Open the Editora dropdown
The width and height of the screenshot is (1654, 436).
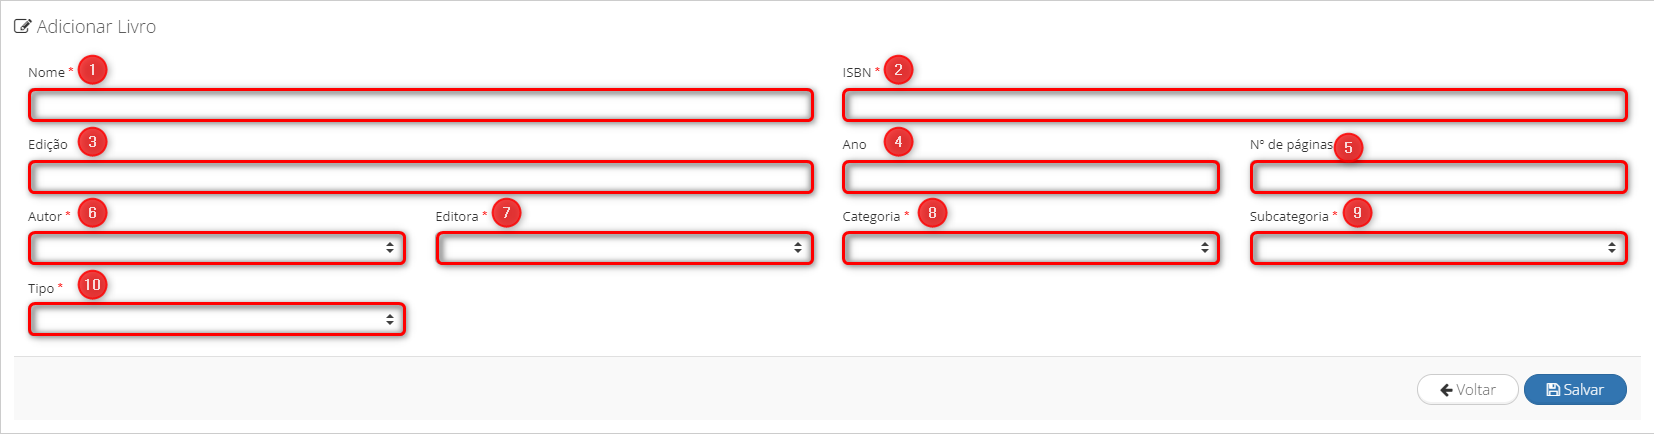[x=624, y=248]
